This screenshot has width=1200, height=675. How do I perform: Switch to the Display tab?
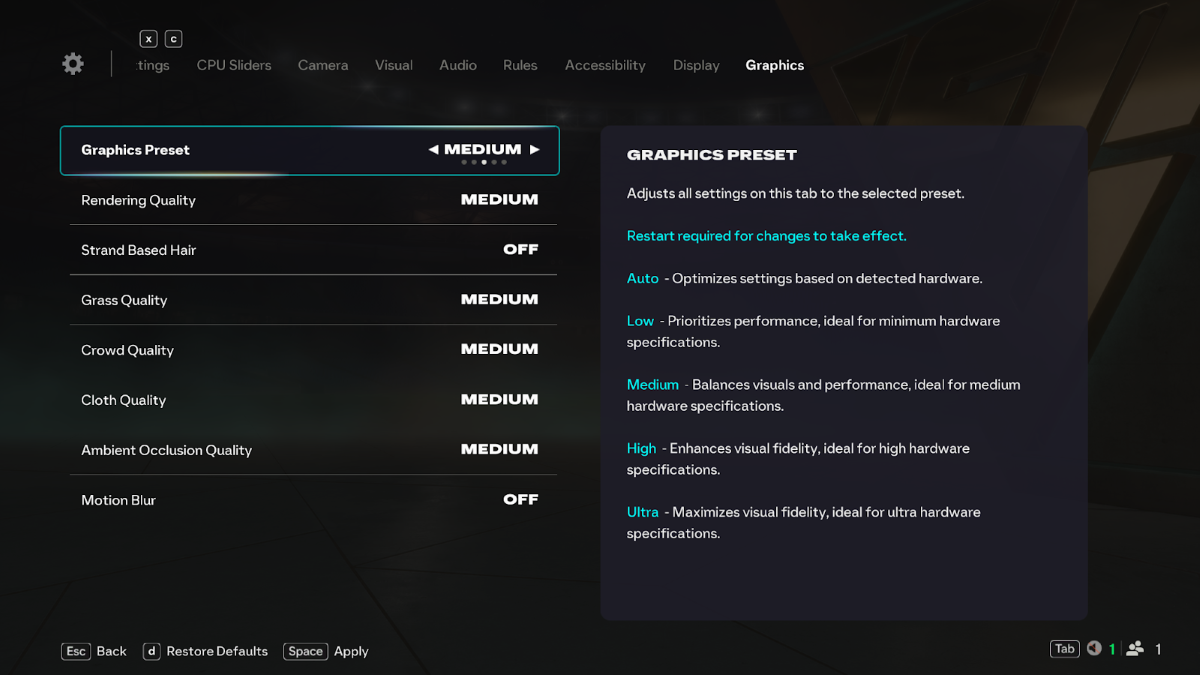(696, 65)
